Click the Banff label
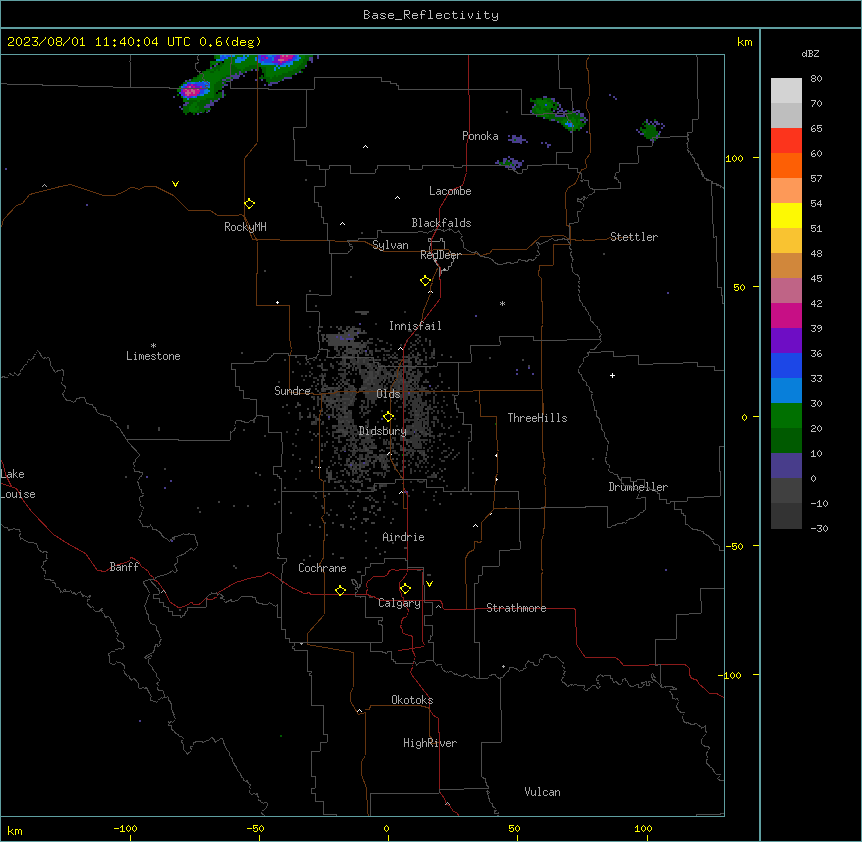 click(x=124, y=567)
